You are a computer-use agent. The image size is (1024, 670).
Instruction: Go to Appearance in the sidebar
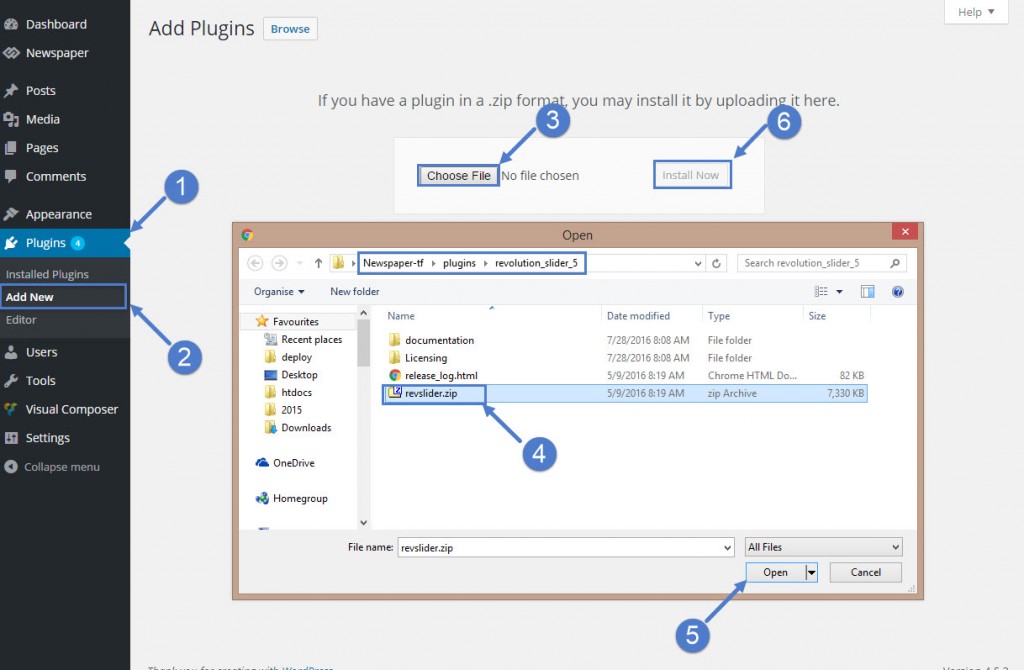58,214
